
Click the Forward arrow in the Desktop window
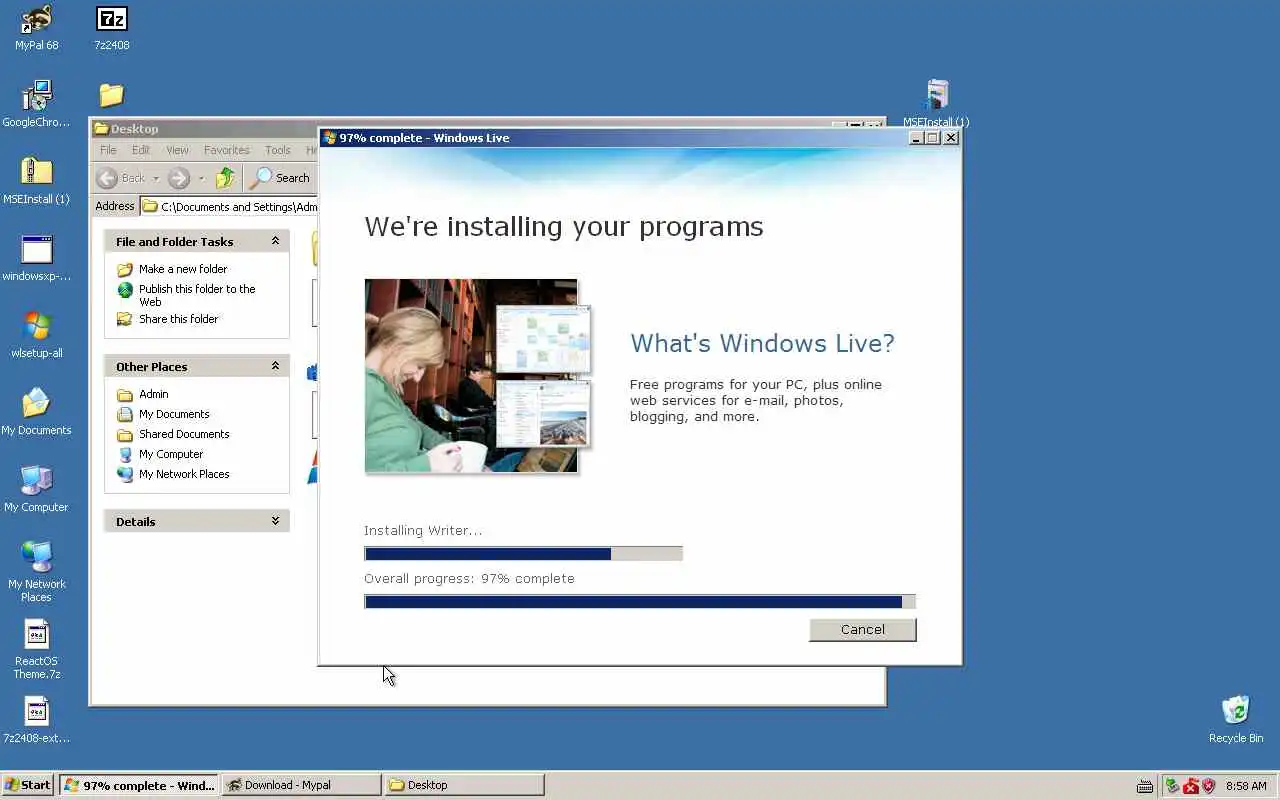tap(178, 178)
